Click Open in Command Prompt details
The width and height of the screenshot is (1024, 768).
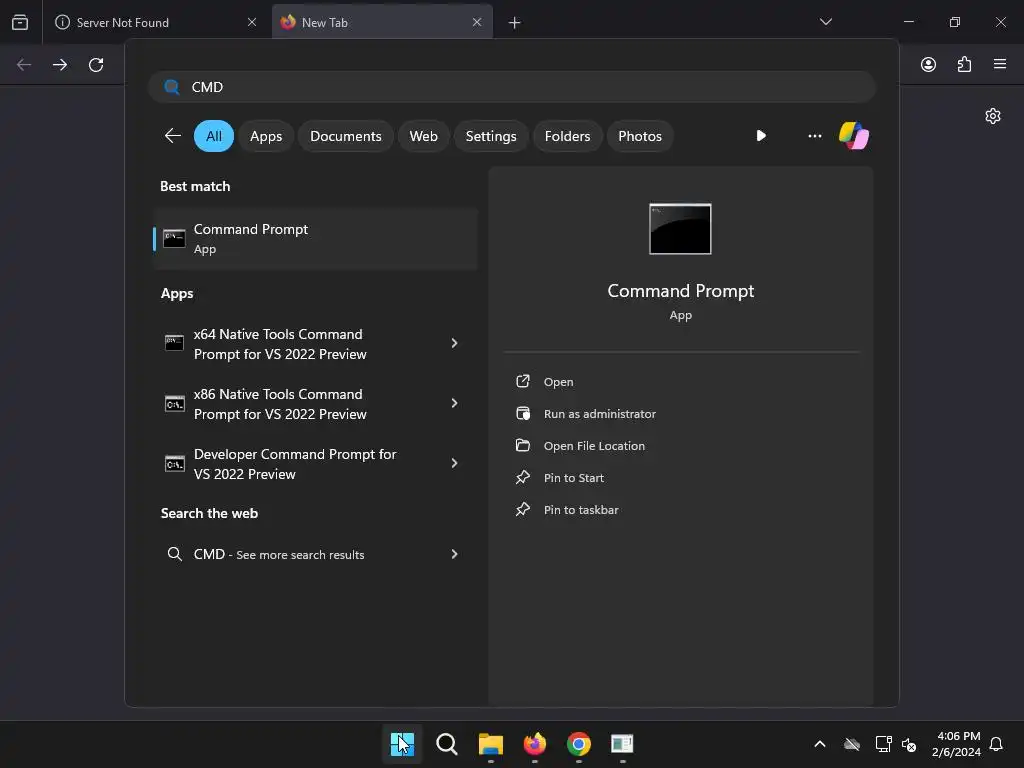(558, 382)
